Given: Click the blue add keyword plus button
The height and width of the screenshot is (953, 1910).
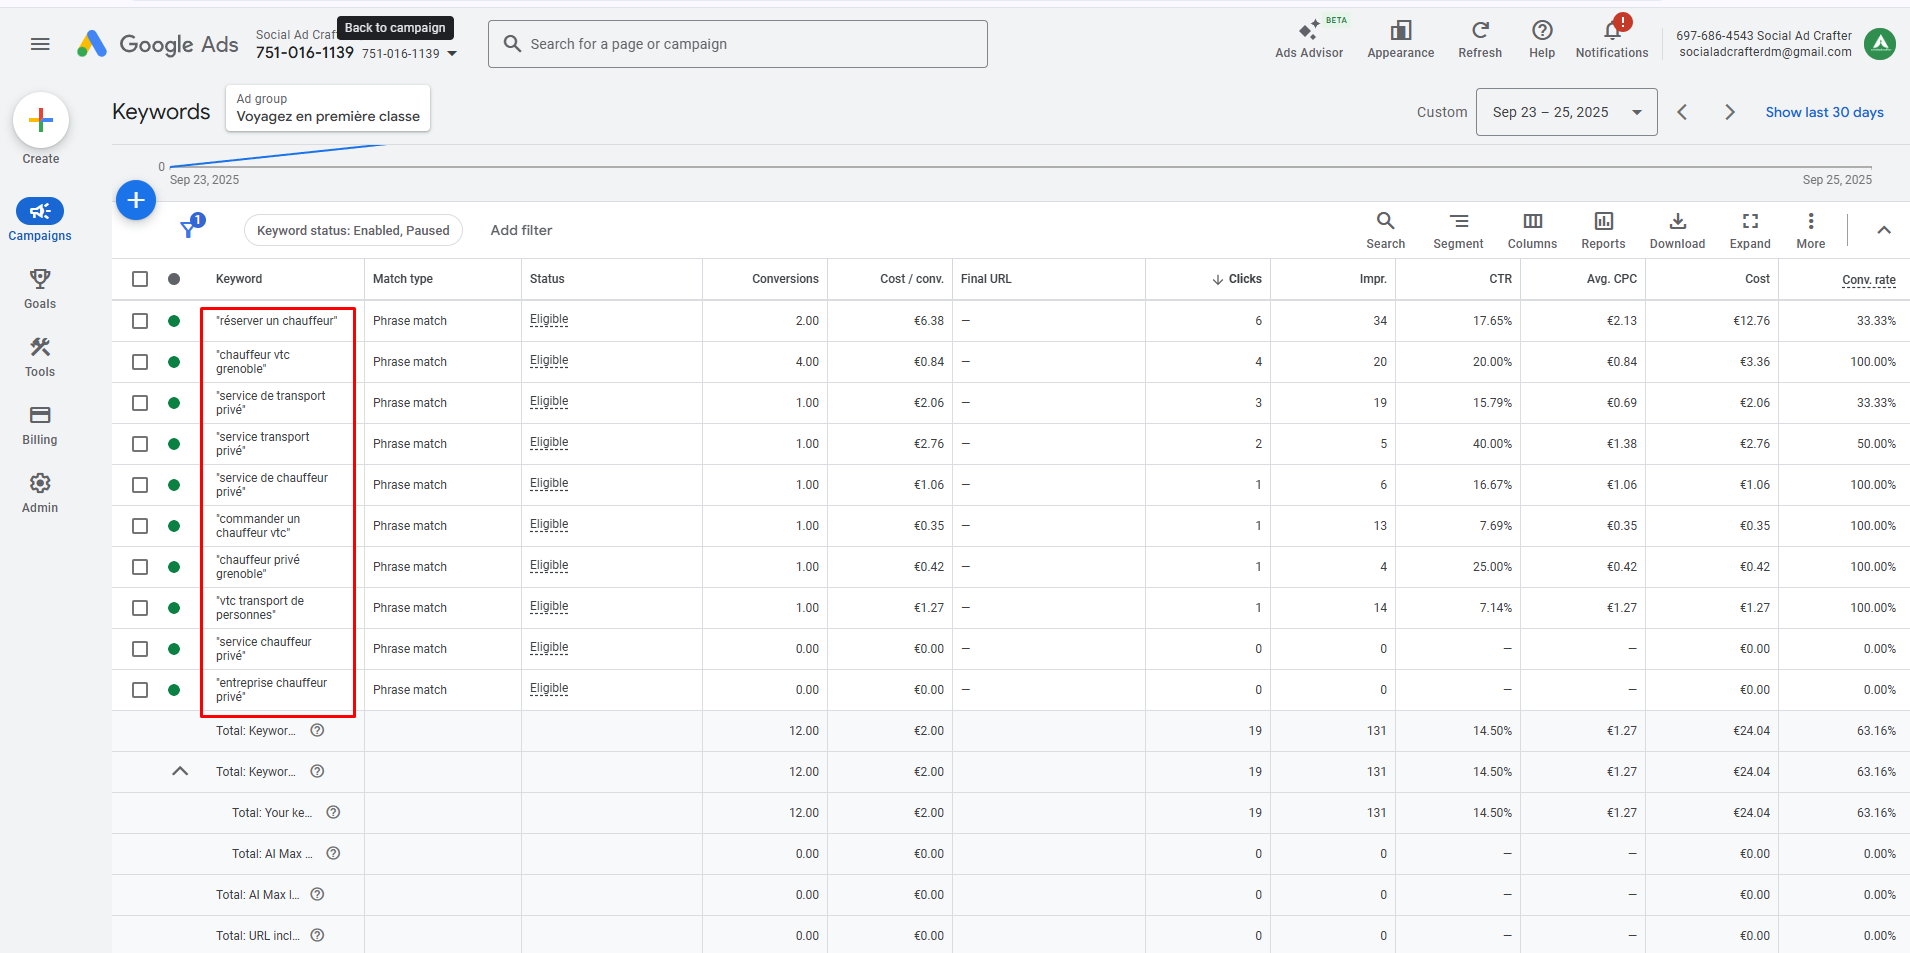Looking at the screenshot, I should click(136, 200).
